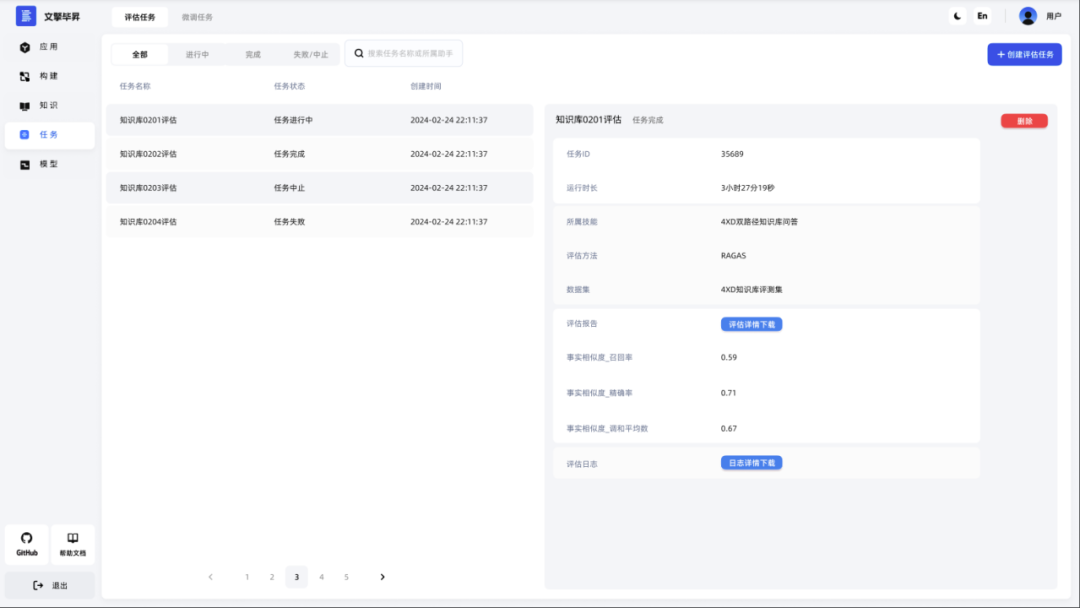Click 4XD知识库评测集 dataset value

[751, 289]
